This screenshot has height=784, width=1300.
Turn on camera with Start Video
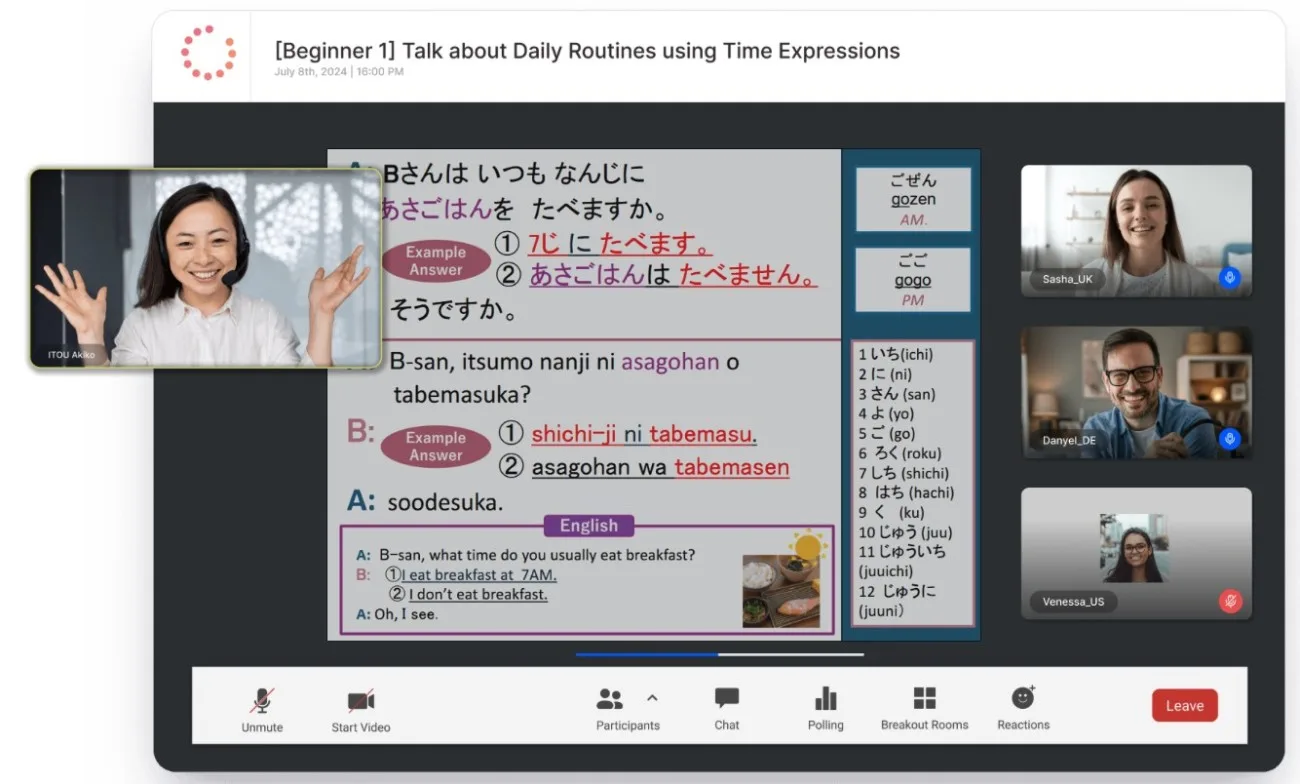click(360, 701)
